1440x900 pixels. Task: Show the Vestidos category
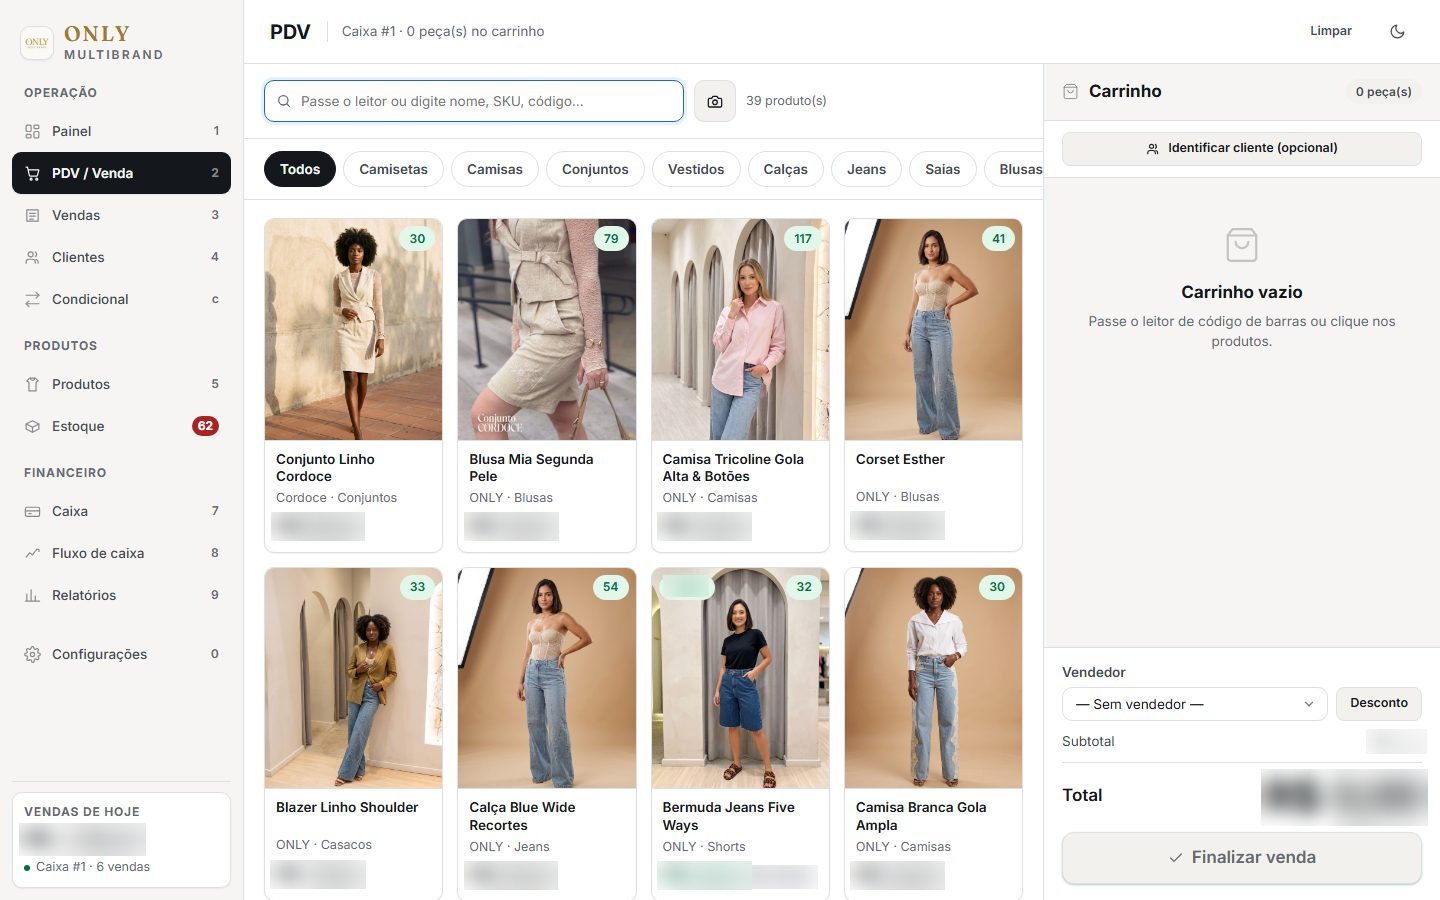coord(696,169)
